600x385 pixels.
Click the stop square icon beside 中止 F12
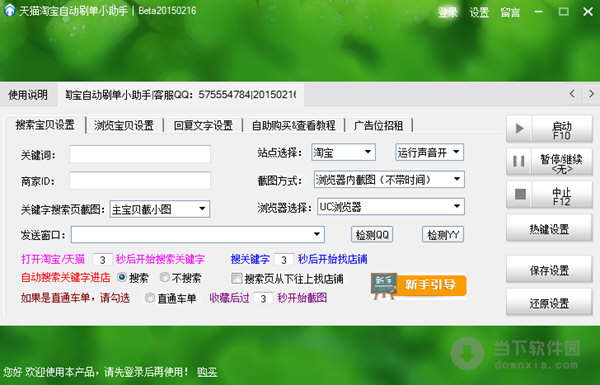520,194
